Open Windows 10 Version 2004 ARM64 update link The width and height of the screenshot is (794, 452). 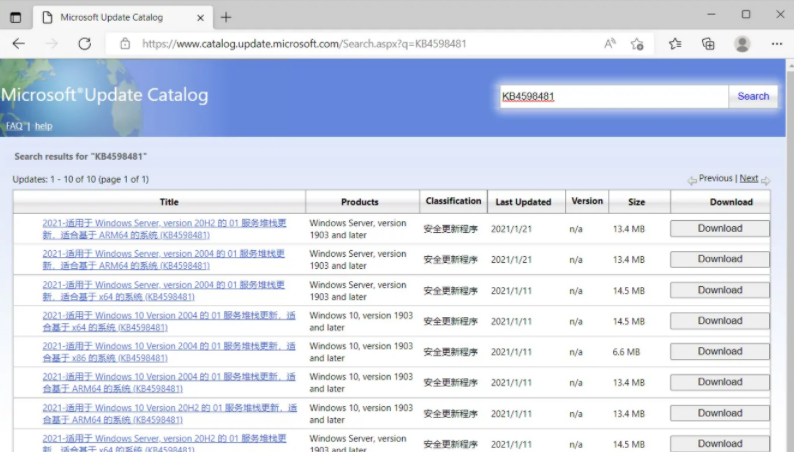pyautogui.click(x=169, y=383)
